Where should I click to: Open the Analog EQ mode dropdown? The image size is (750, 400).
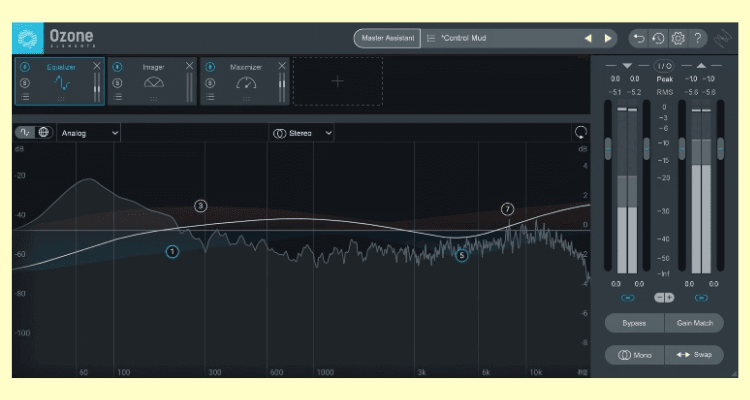[88, 133]
